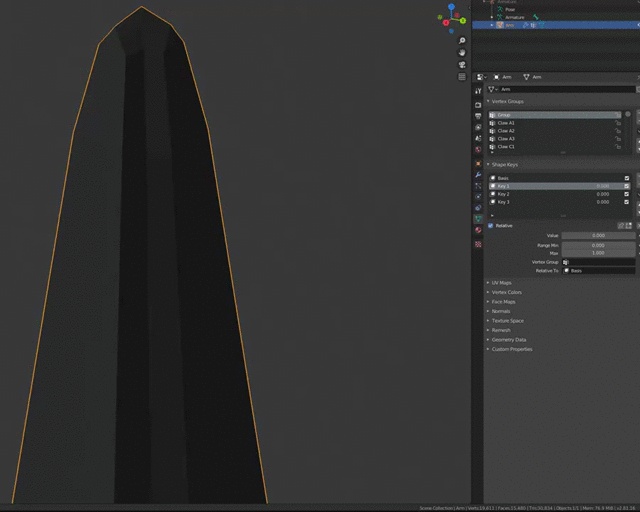This screenshot has width=640, height=512.
Task: Toggle lock on Claw A3 vertex group
Action: pos(618,138)
